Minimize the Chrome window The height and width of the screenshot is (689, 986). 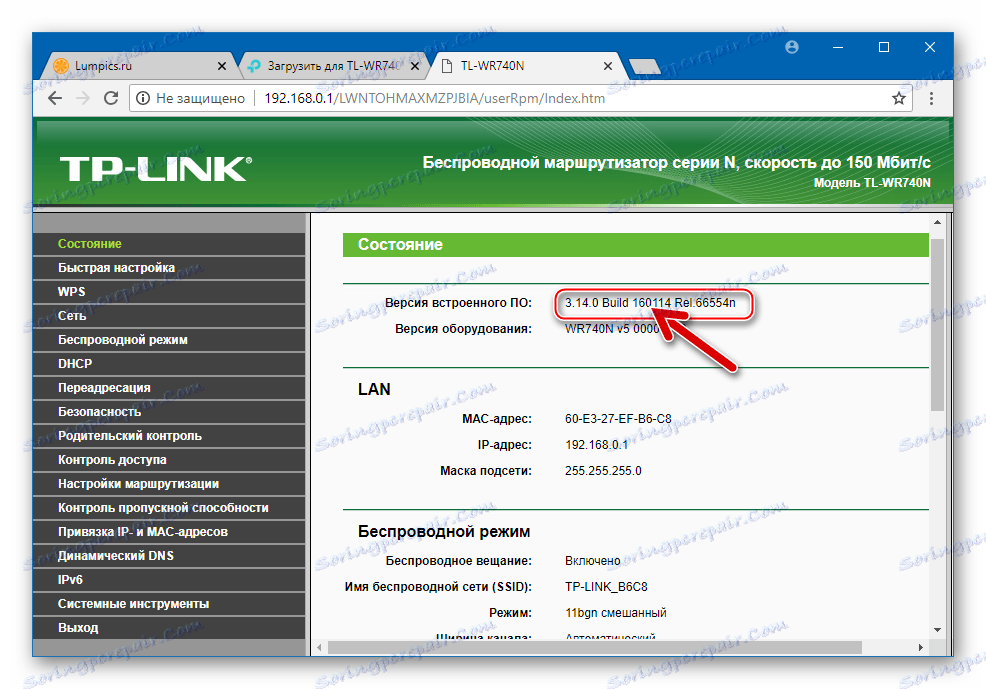[x=838, y=47]
